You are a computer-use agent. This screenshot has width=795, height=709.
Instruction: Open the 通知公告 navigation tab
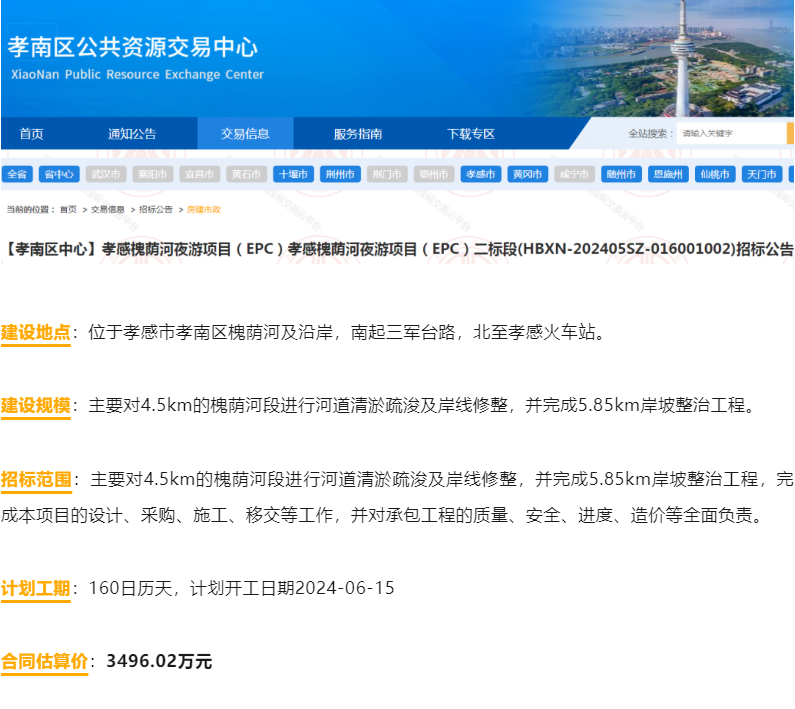click(x=132, y=134)
